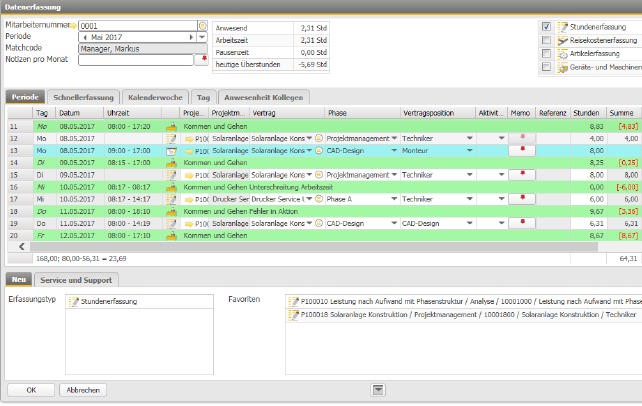Go to next month after Mai 2017
Screen dimensions: 642x406
(191, 37)
